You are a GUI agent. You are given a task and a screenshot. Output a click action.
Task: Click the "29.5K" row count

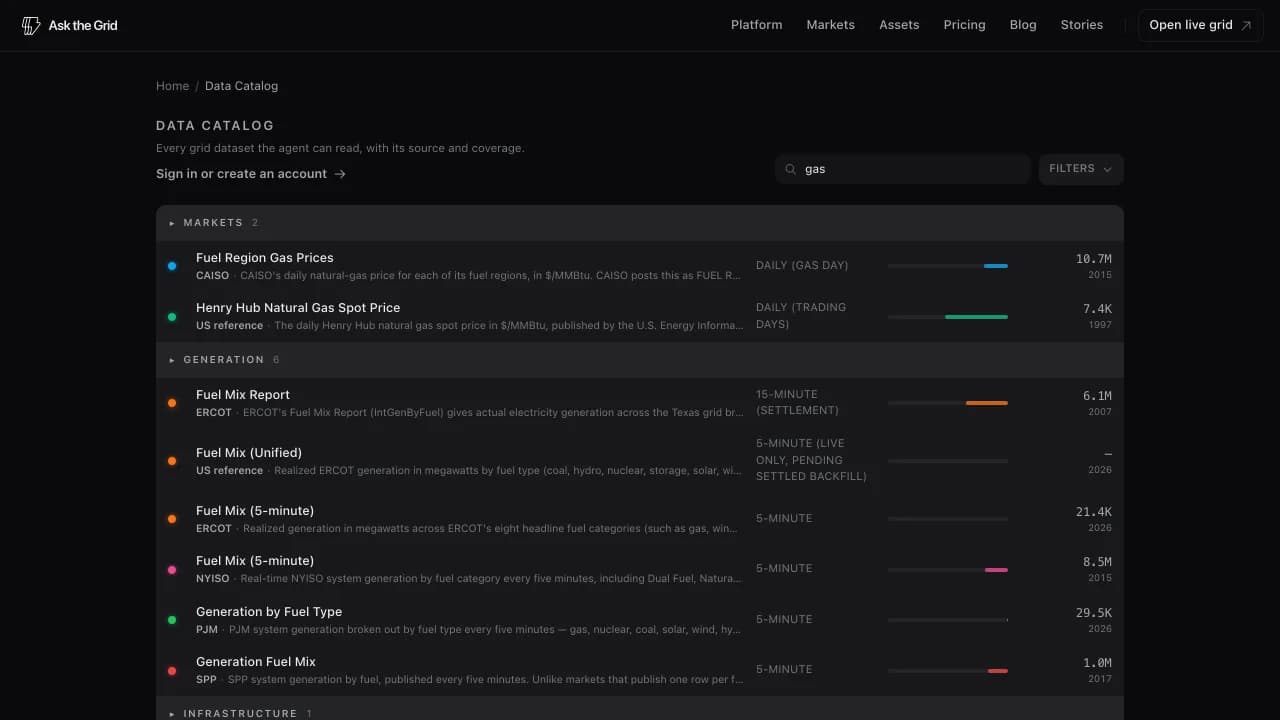[x=1094, y=613]
